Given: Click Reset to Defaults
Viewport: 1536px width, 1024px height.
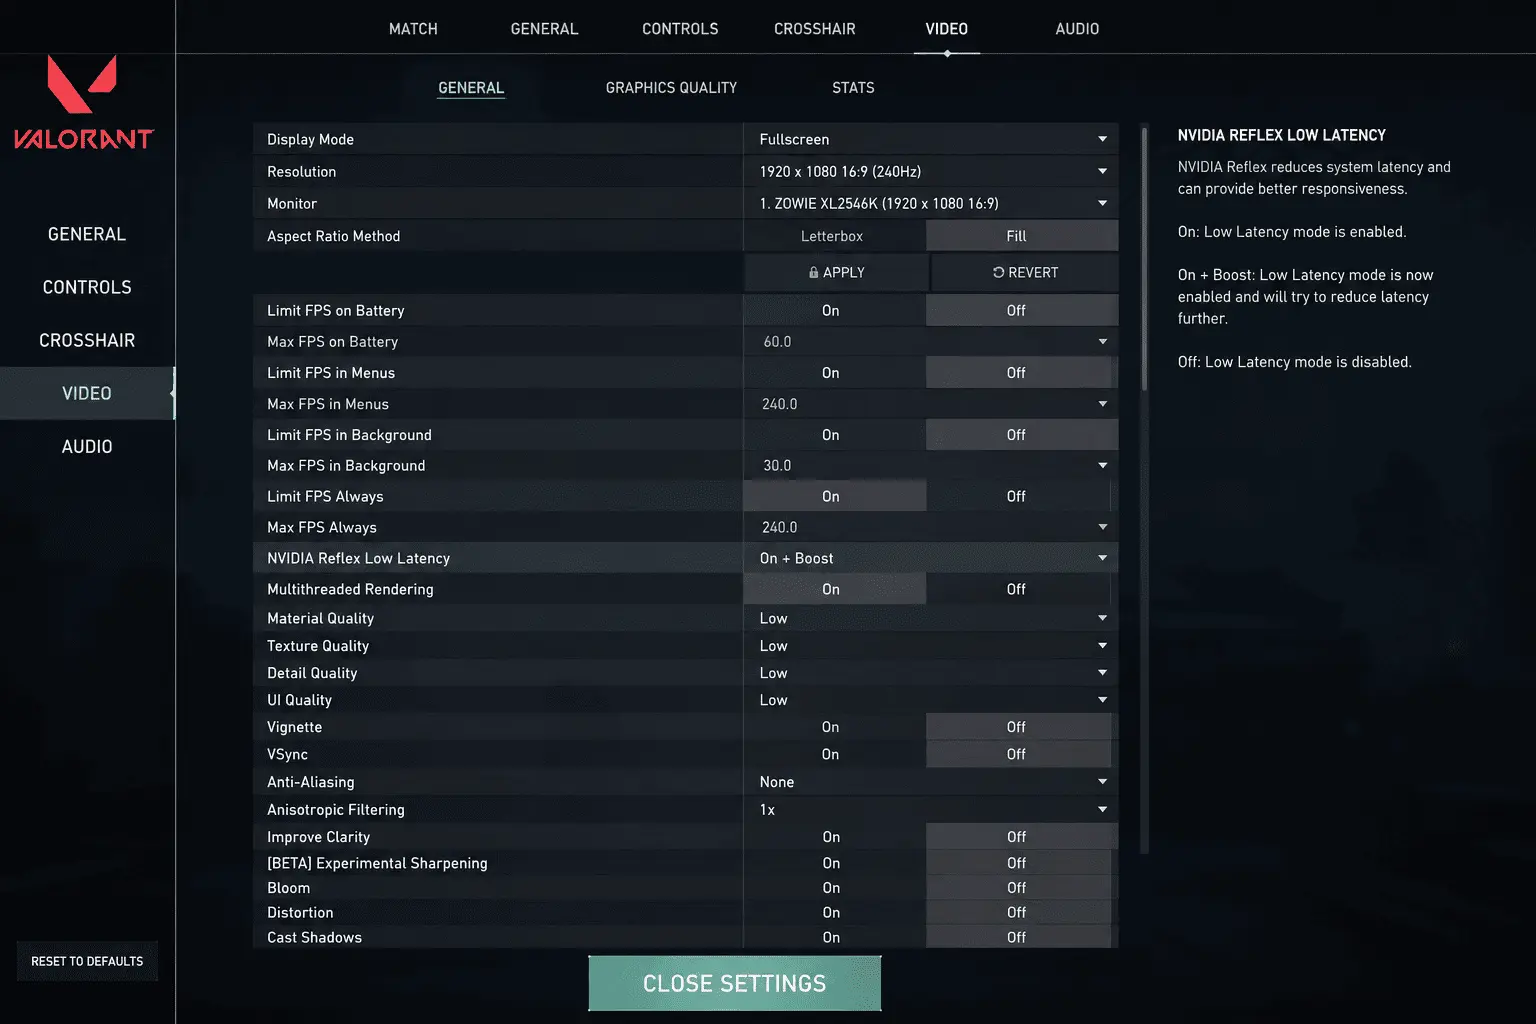Looking at the screenshot, I should (87, 961).
